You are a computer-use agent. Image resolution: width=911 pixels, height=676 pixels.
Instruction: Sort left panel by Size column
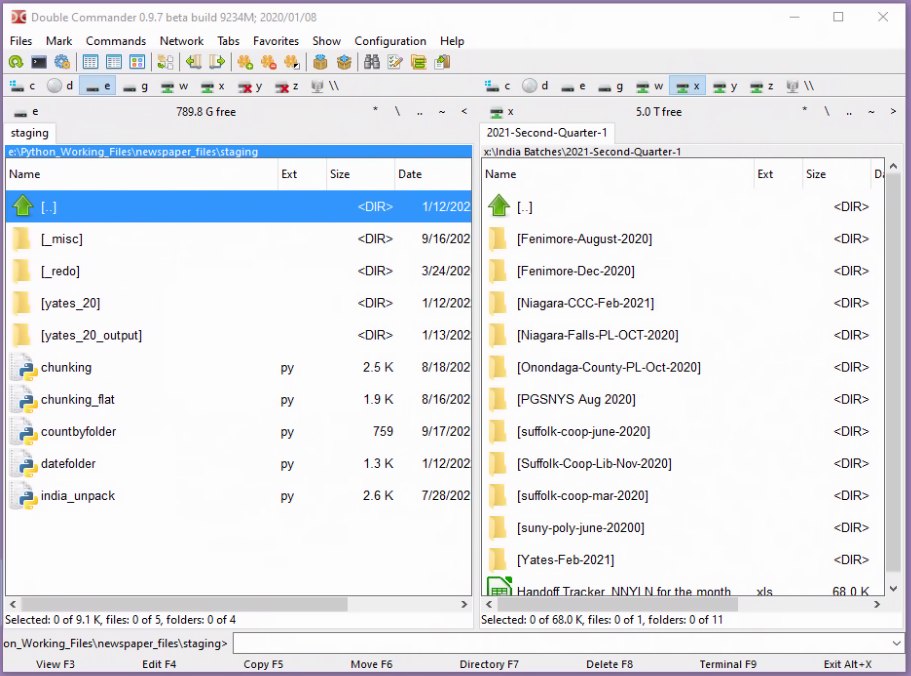[x=359, y=174]
